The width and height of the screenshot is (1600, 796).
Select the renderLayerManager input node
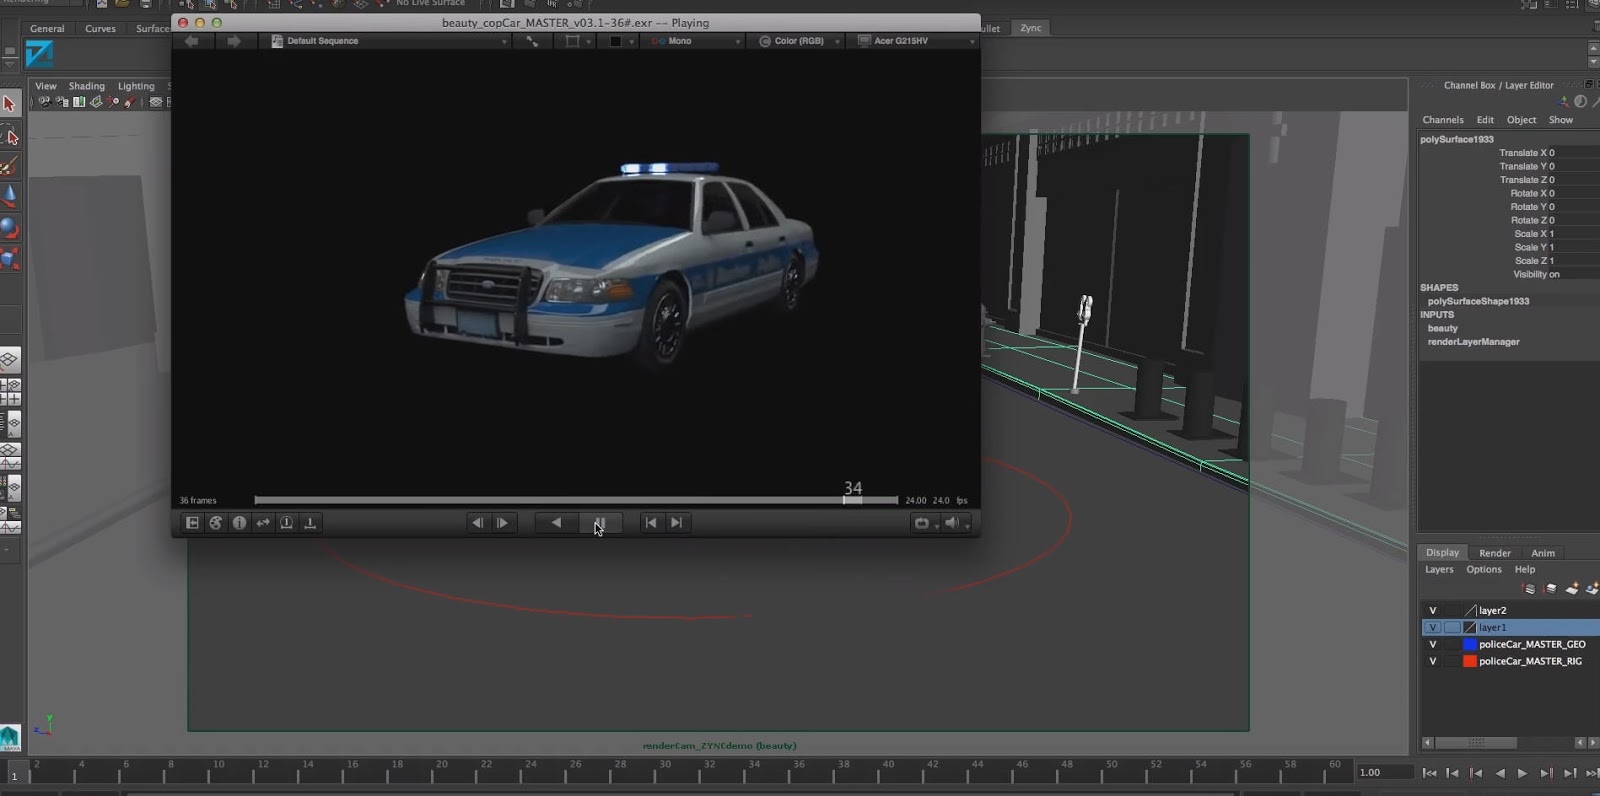(1474, 342)
